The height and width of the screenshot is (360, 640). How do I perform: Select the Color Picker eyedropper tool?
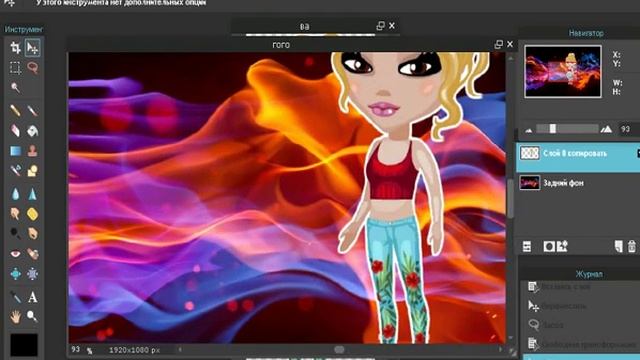coord(15,297)
